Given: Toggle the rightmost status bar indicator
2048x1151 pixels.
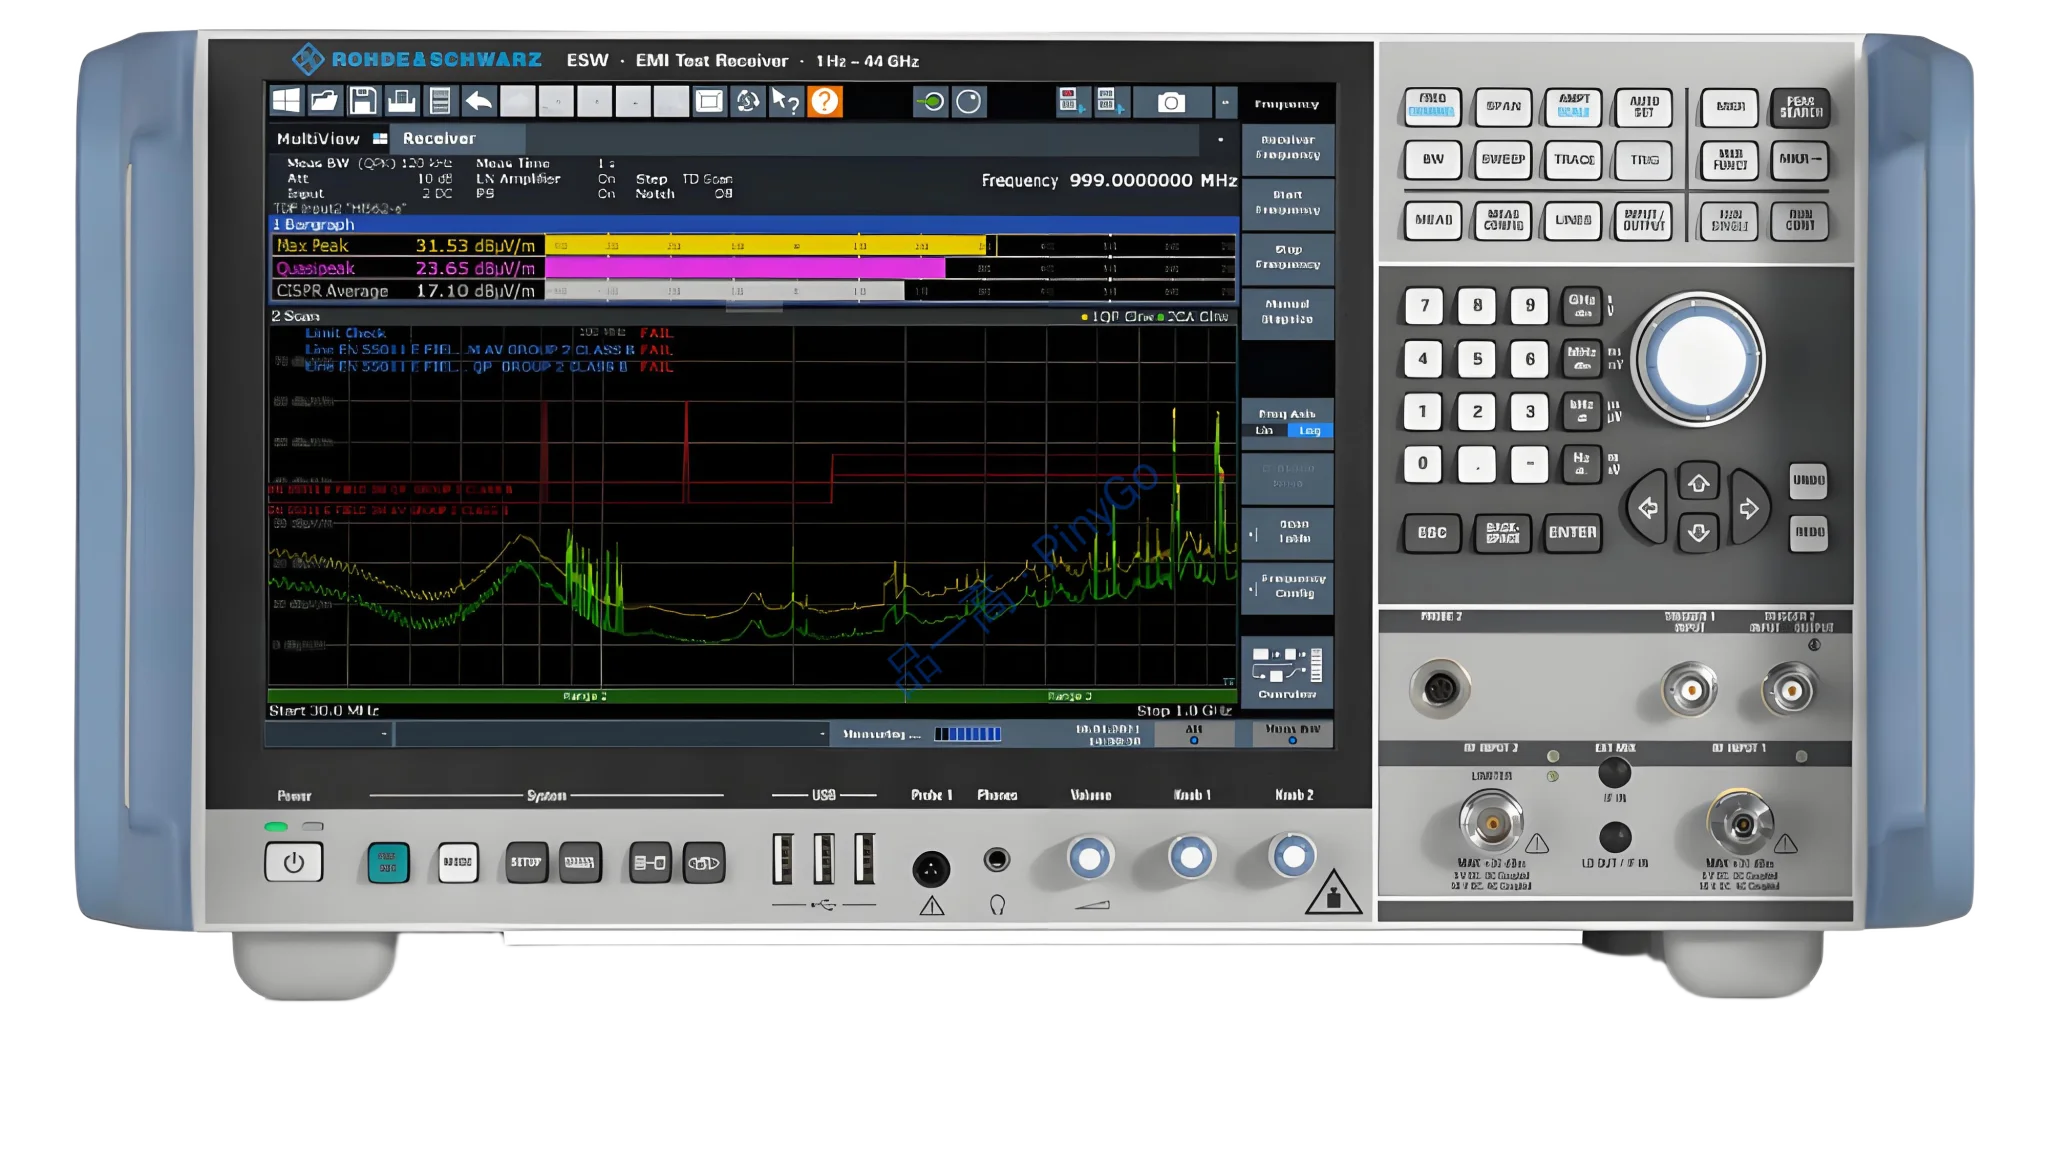Looking at the screenshot, I should (x=1292, y=735).
